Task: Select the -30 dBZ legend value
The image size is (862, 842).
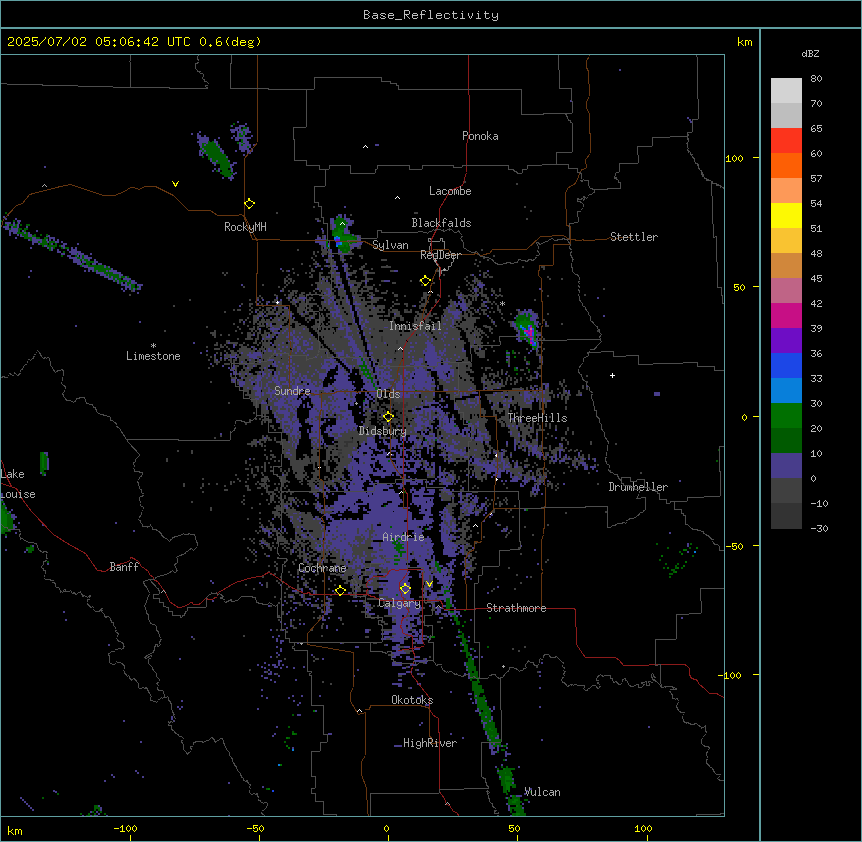Action: coord(819,528)
